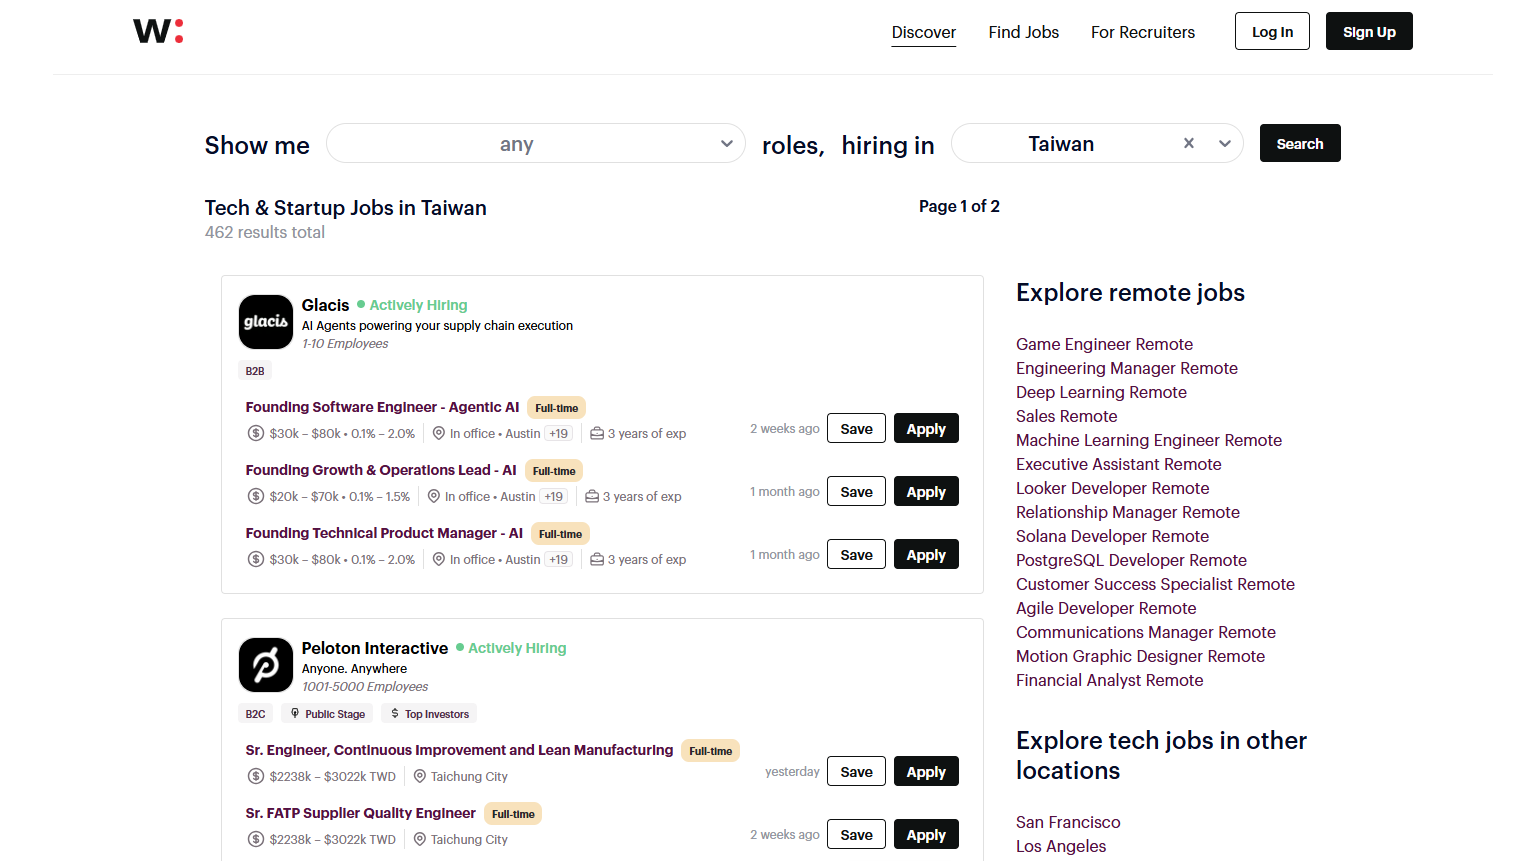
Task: Open Founding Growth & Operations Lead - AI job
Action: tap(381, 470)
